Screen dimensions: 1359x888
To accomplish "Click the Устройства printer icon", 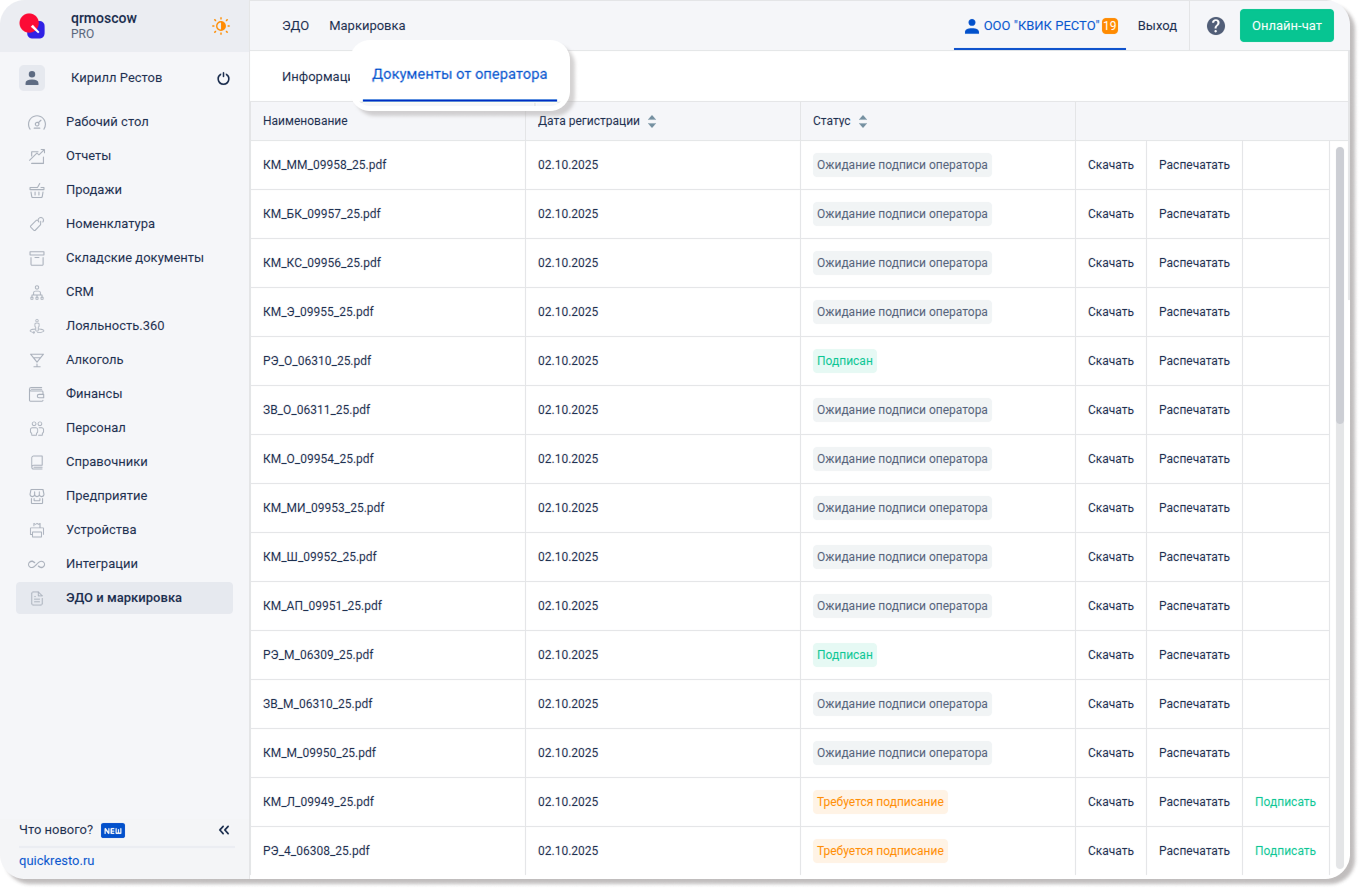I will 37,530.
